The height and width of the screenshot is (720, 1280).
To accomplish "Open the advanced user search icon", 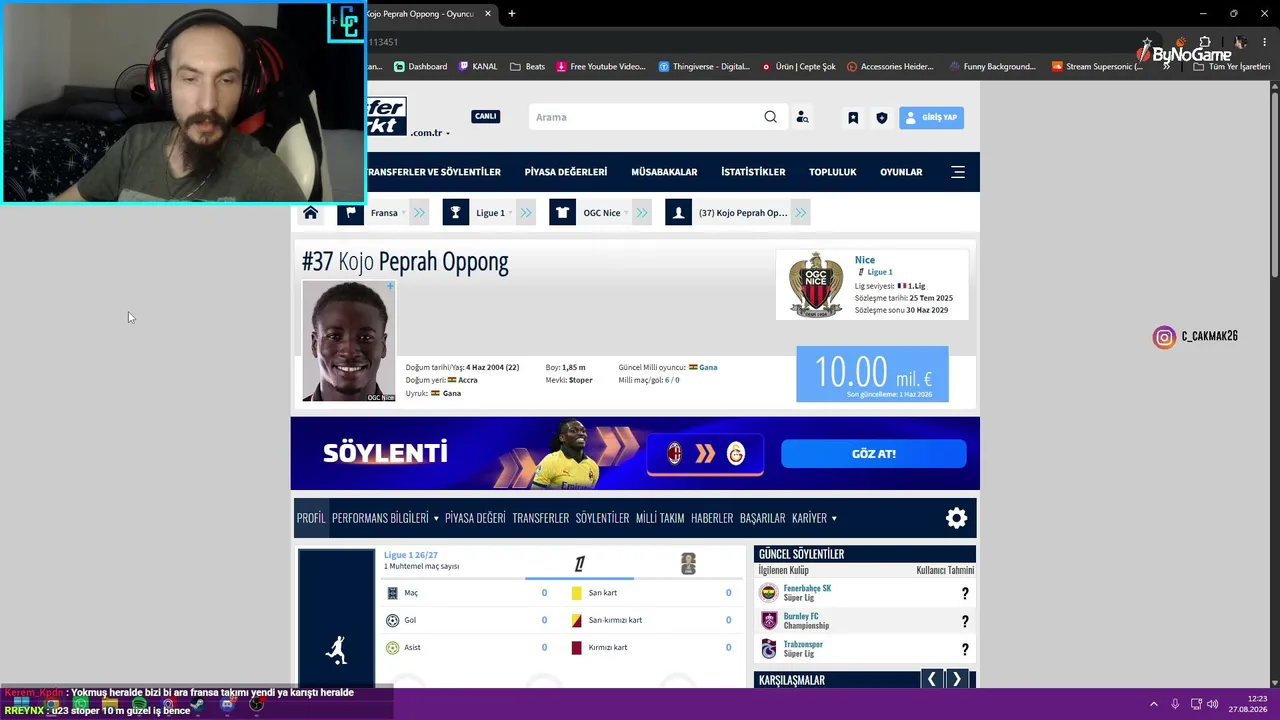I will (x=802, y=117).
